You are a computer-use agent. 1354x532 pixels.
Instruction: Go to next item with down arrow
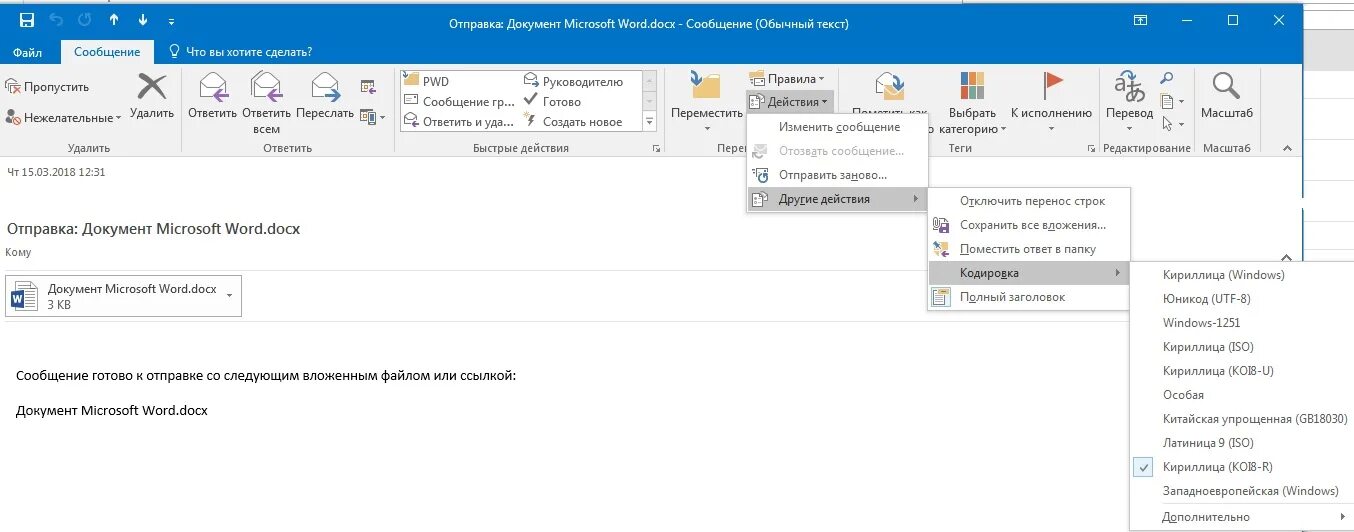143,20
